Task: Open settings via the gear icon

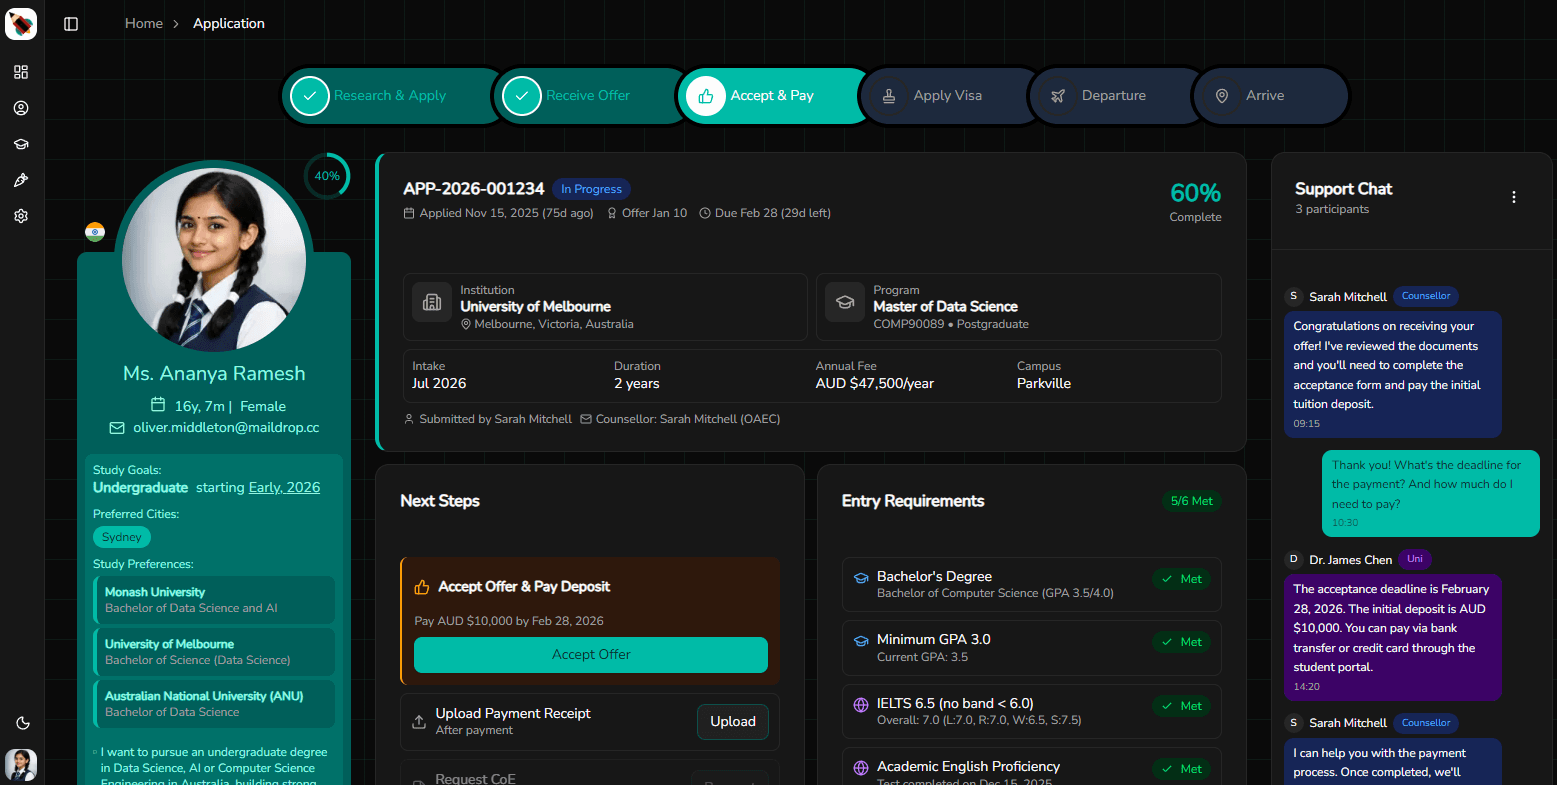Action: (21, 216)
